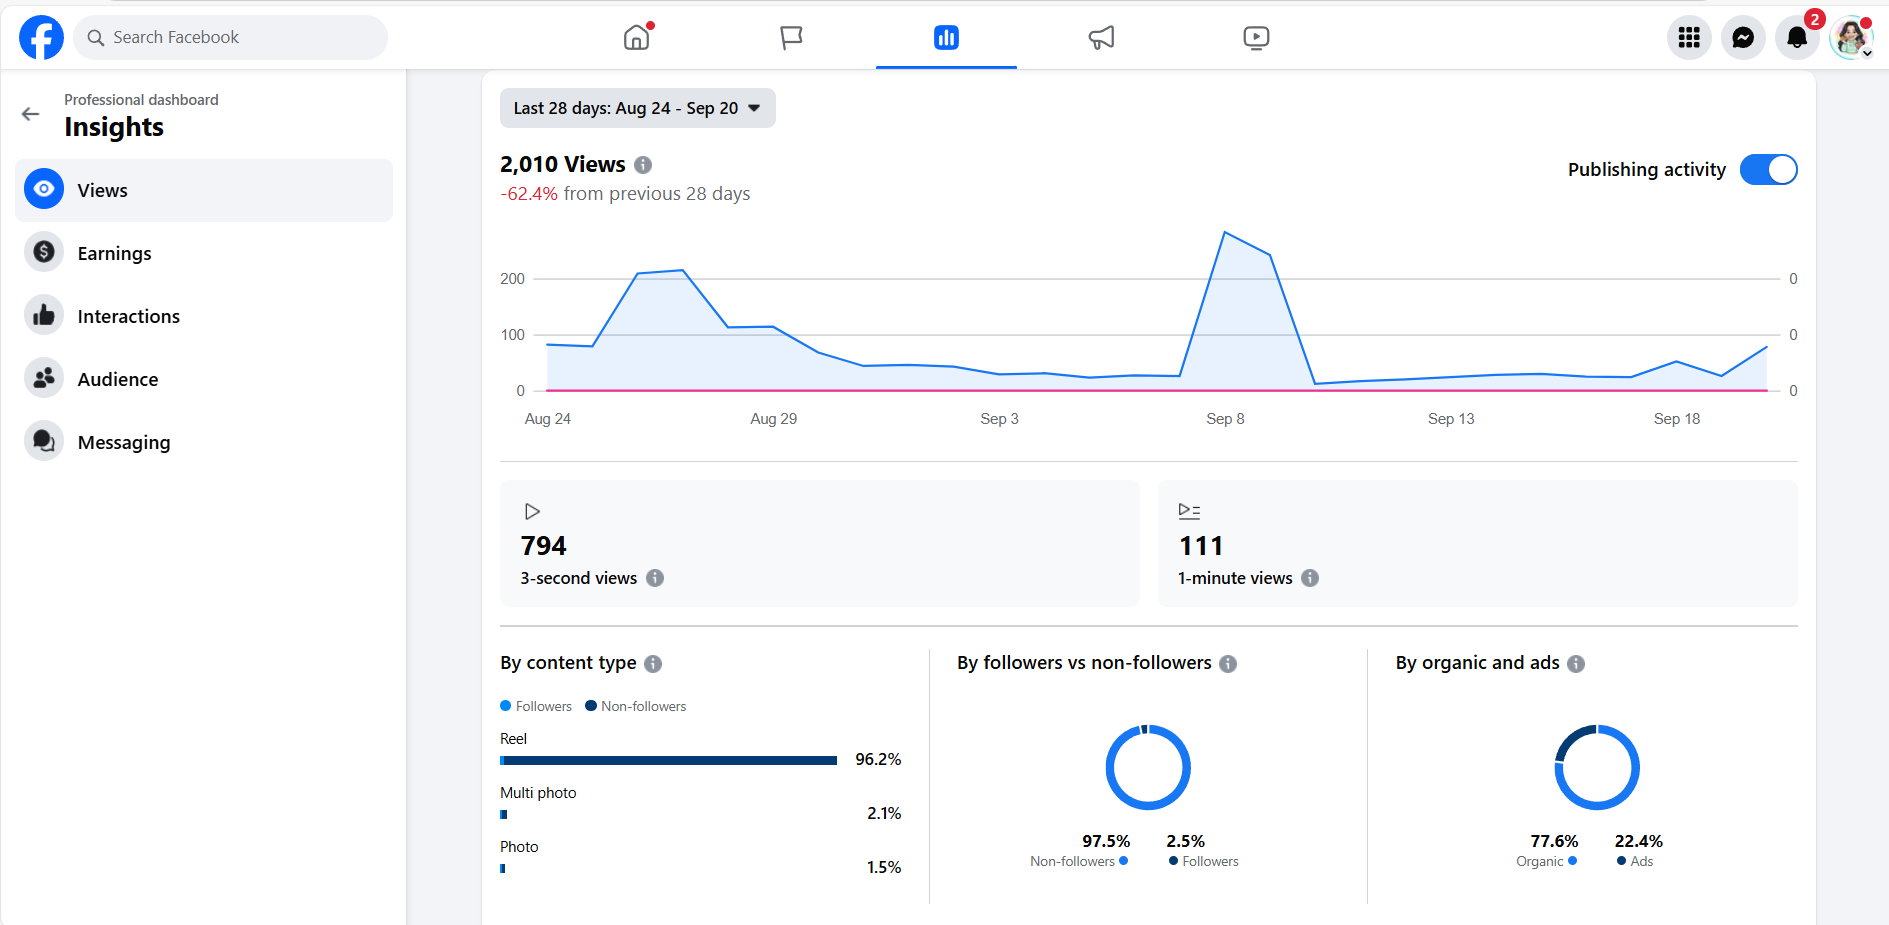Click the Reel percentage bar

click(x=668, y=761)
